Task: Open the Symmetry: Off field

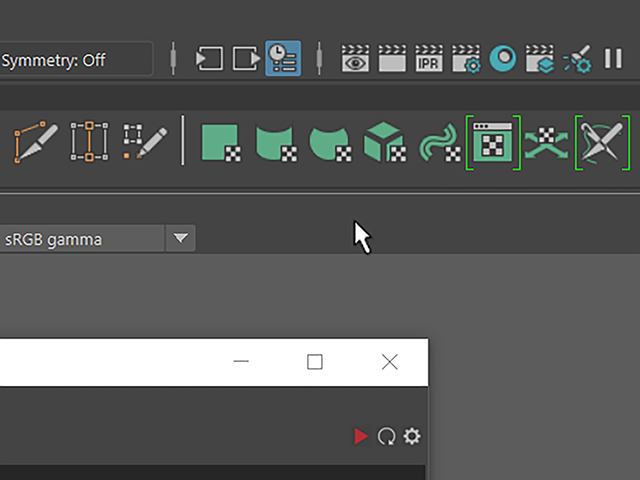Action: point(76,59)
